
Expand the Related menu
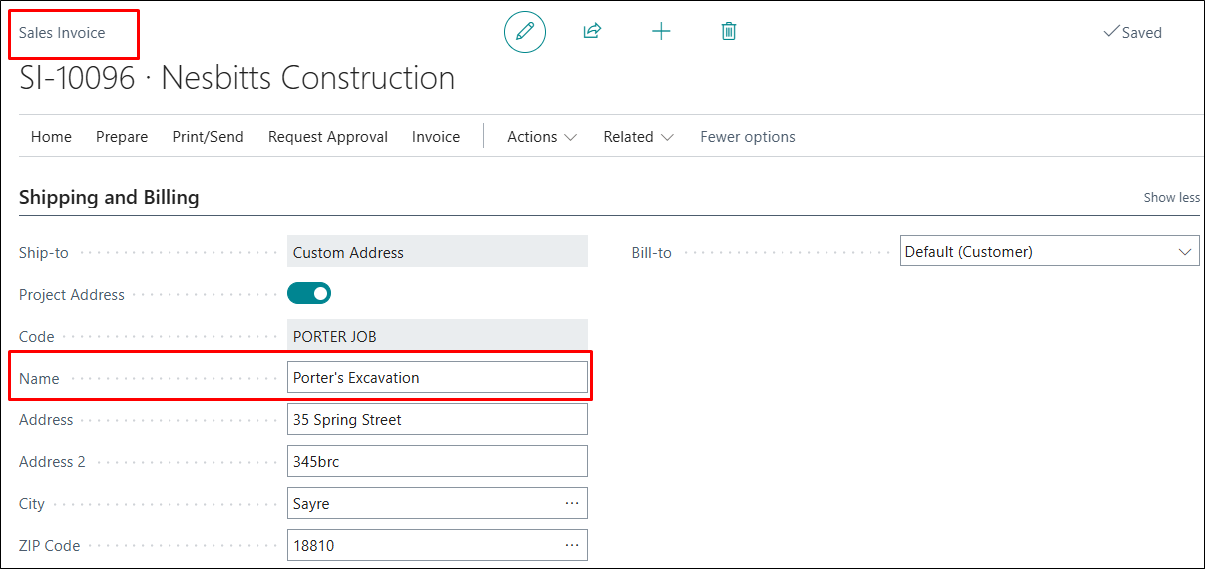point(638,137)
